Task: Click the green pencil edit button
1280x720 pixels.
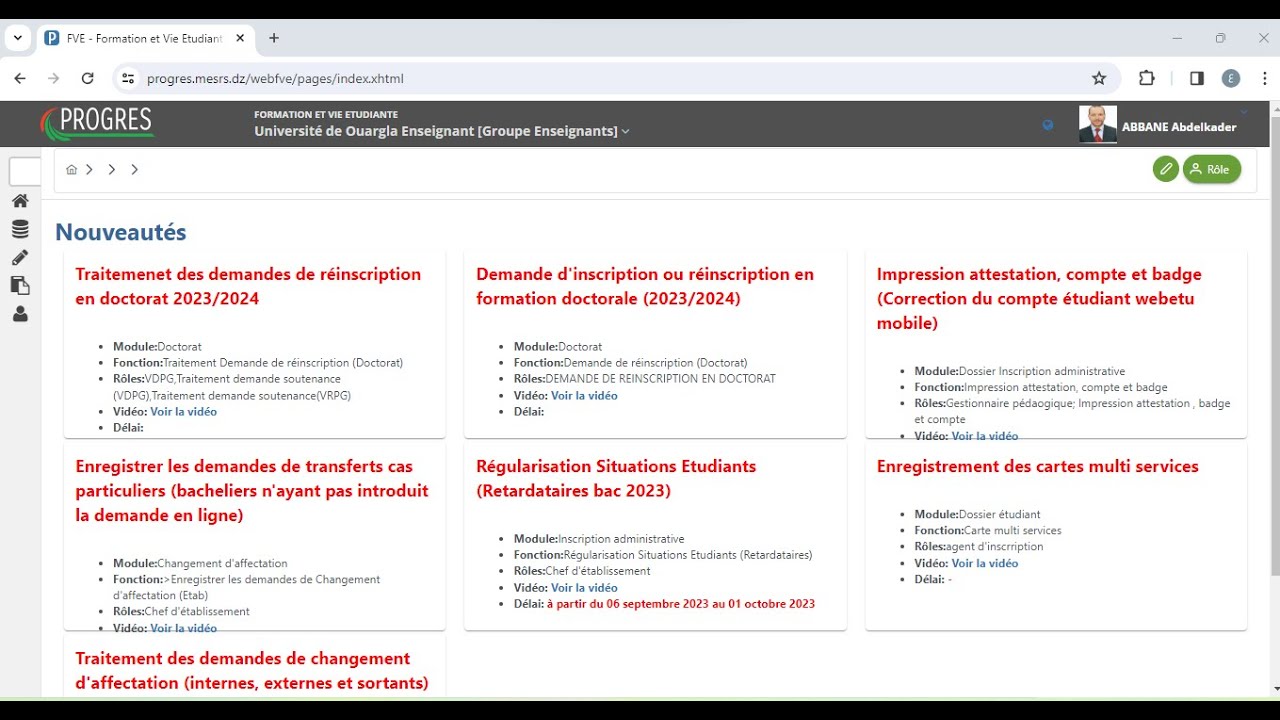Action: (x=1165, y=169)
